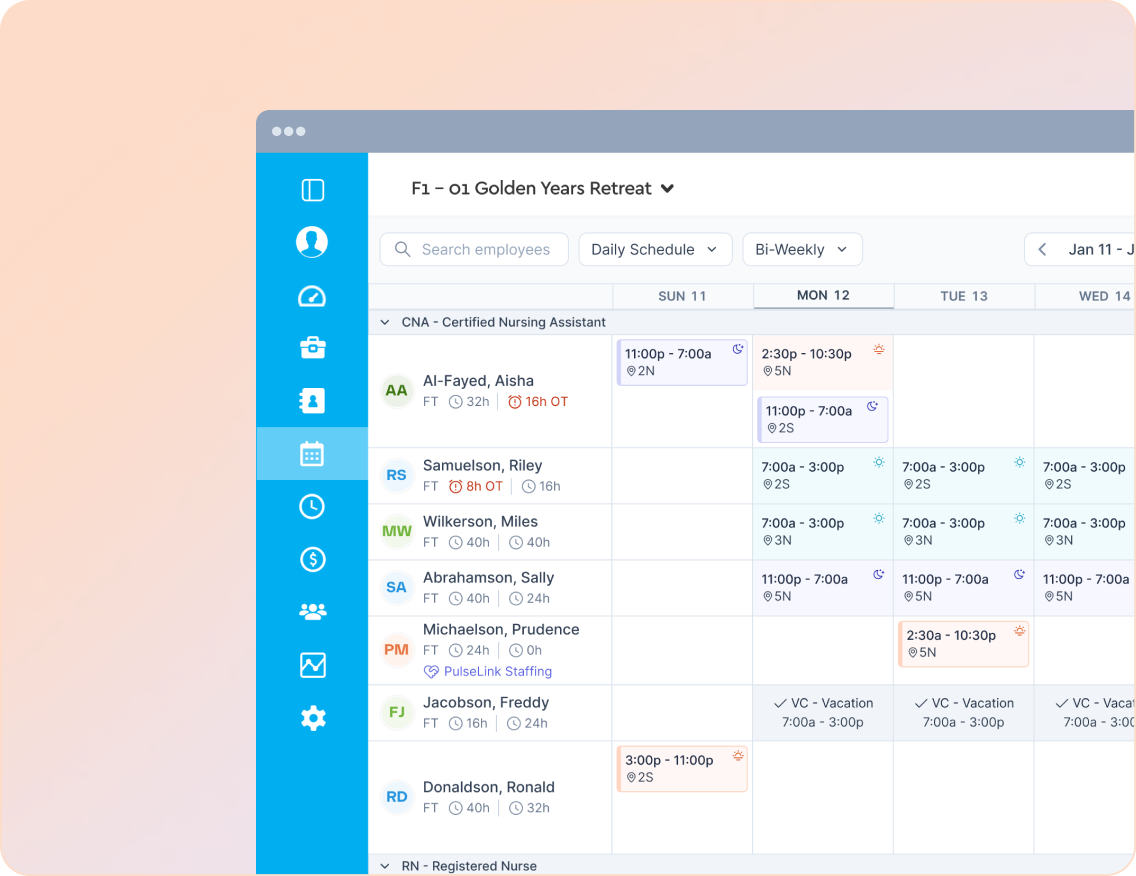Open the team group icon
Screen dimensions: 1136x876
[312, 612]
